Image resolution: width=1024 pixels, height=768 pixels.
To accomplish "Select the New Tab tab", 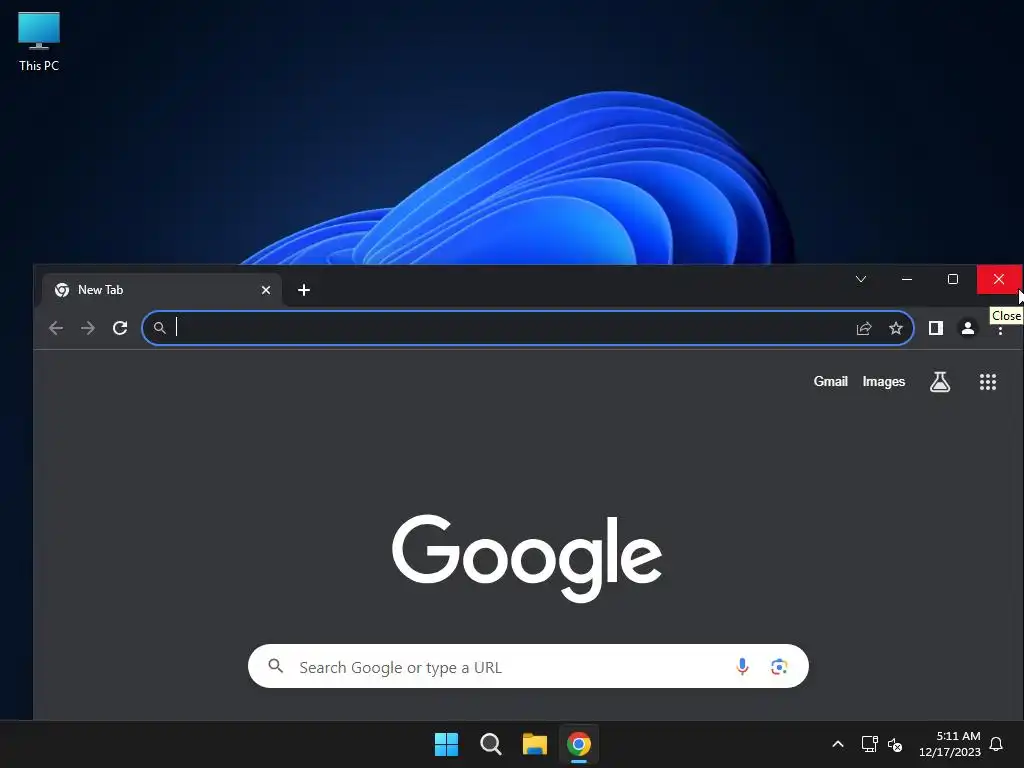I will tap(162, 290).
